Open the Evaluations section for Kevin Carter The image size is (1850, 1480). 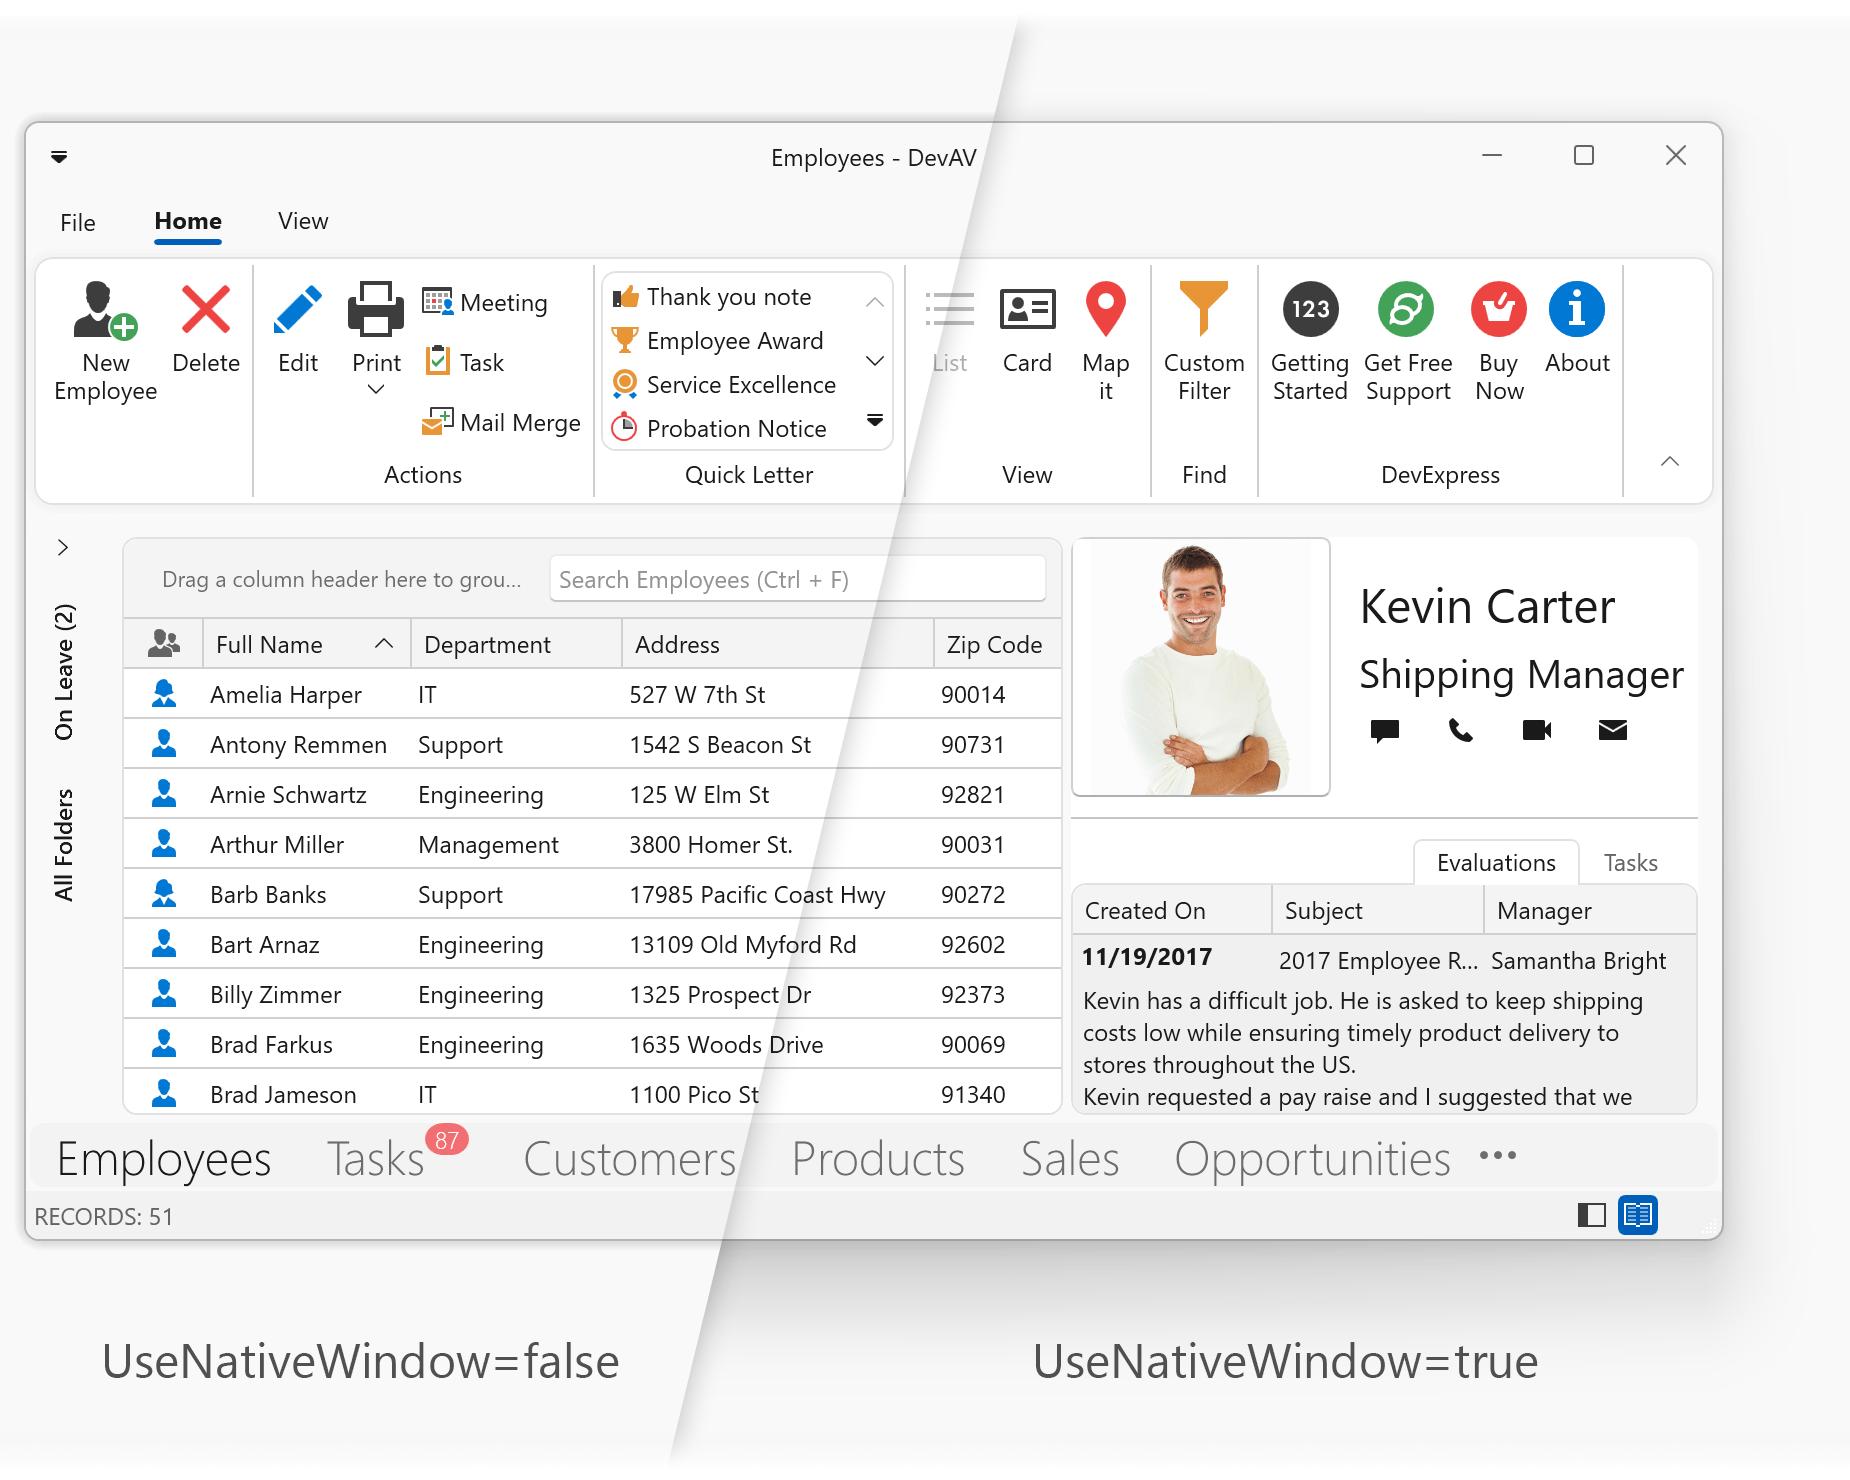pos(1494,862)
